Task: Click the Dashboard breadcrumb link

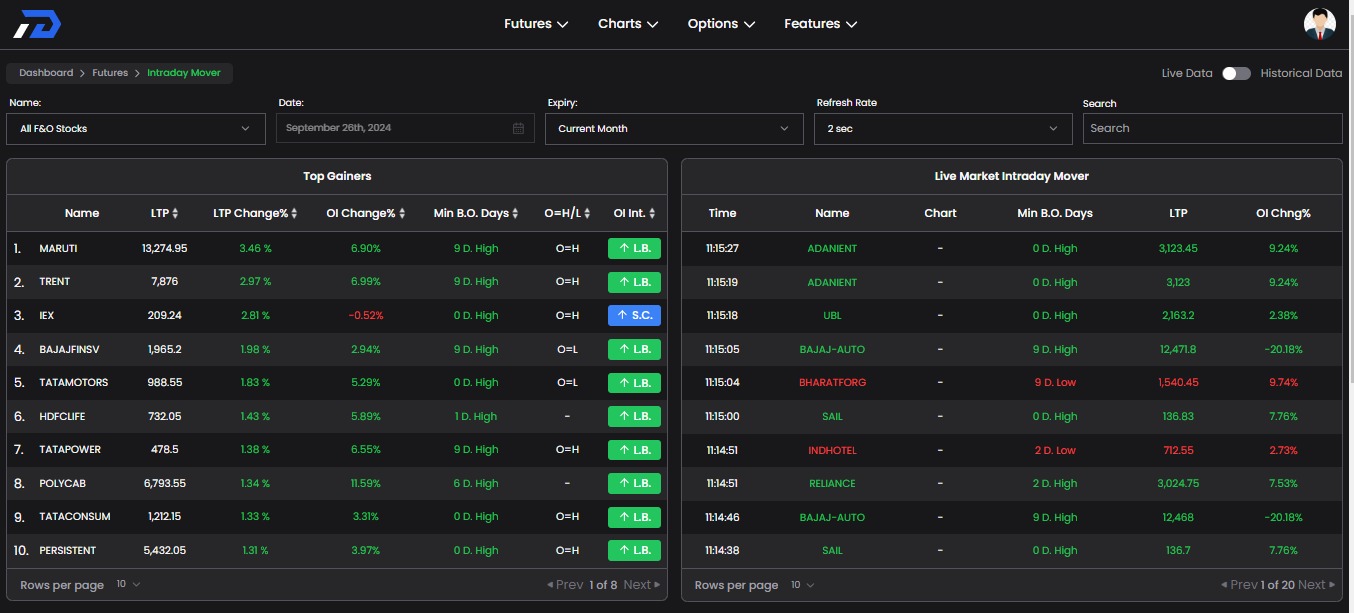Action: 46,73
